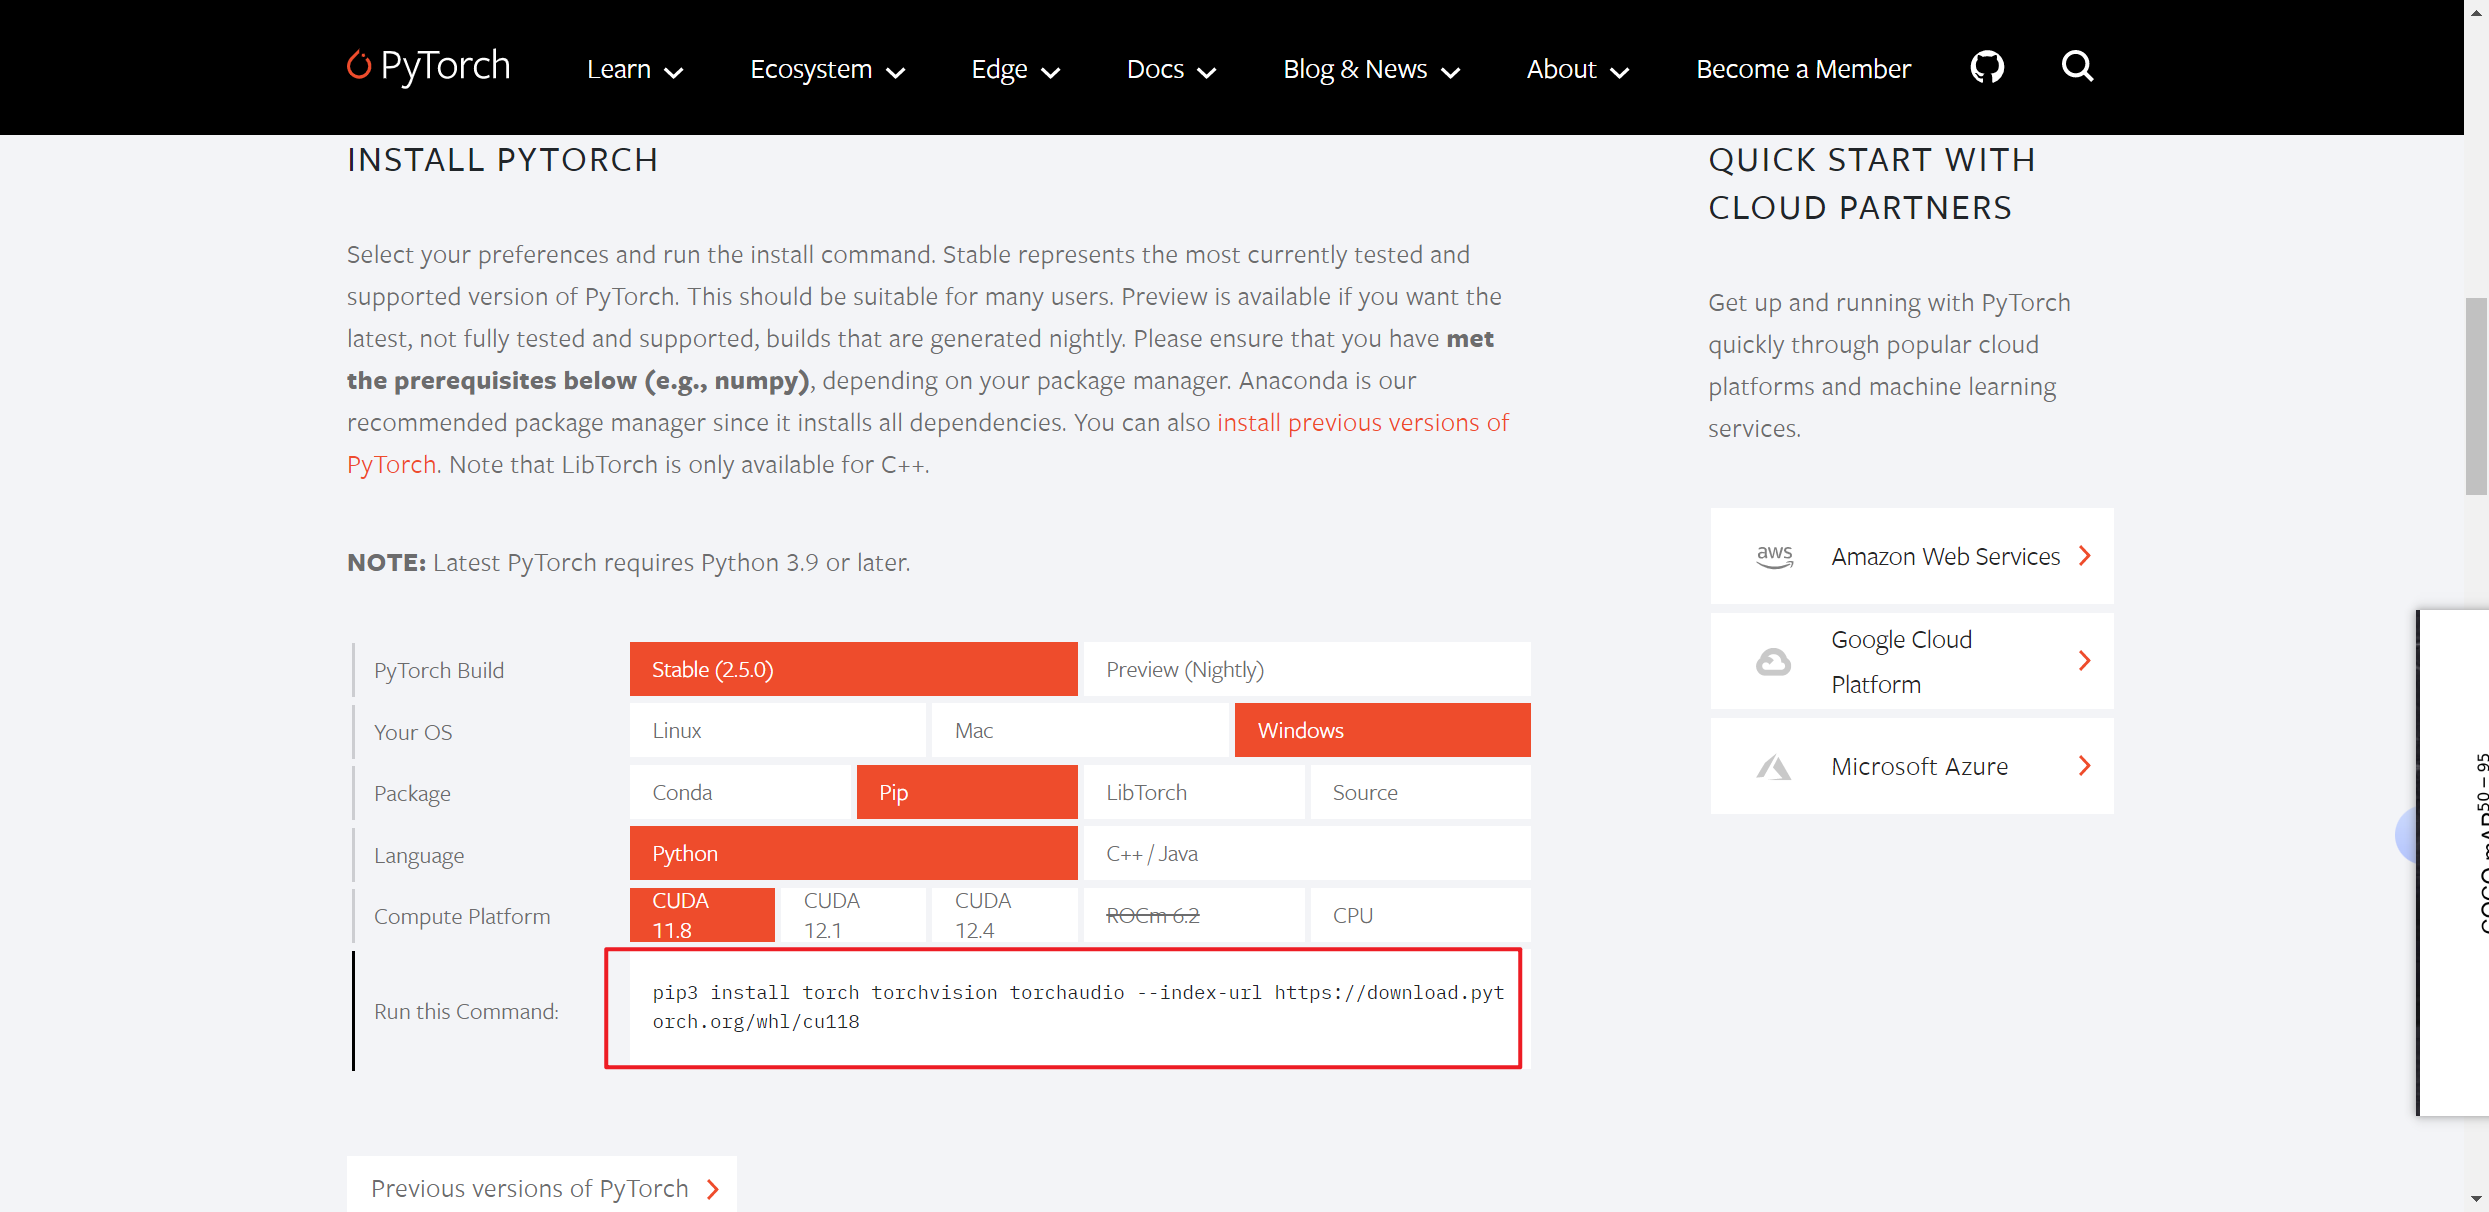Expand the Blog & News menu
Viewport: 2489px width, 1212px height.
pos(1371,69)
